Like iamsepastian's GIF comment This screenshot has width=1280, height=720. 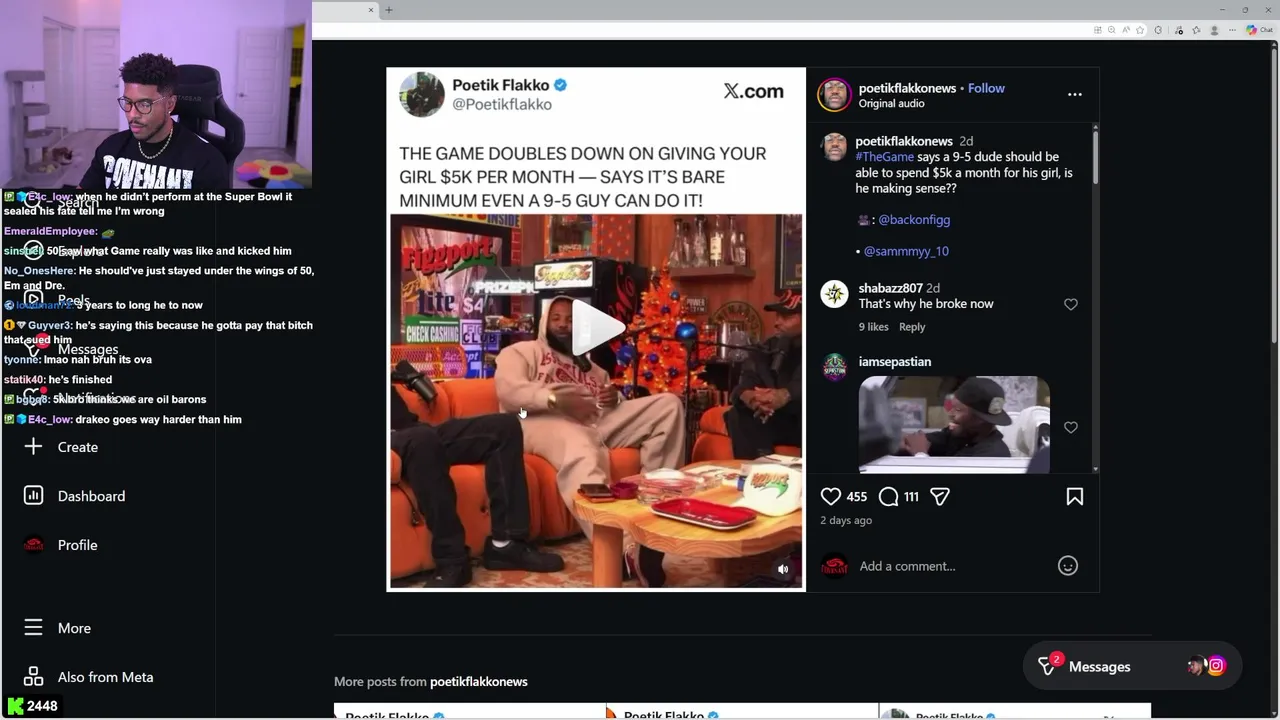tap(1071, 427)
